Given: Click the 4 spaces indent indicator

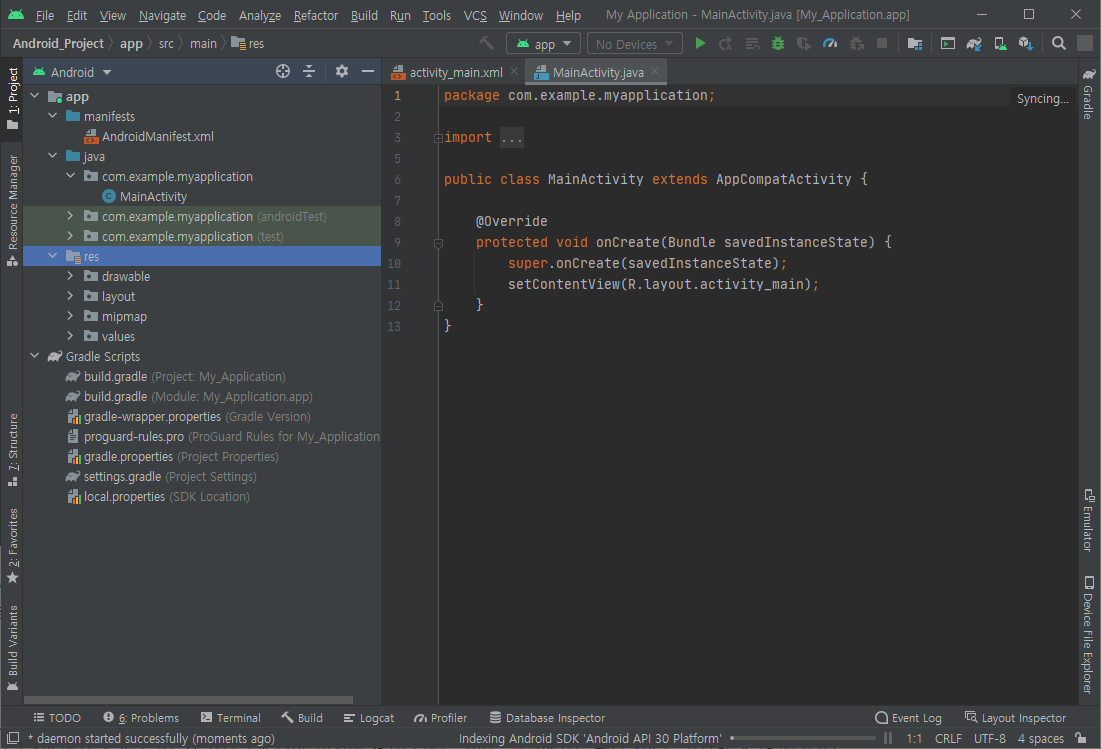Looking at the screenshot, I should [x=1041, y=738].
